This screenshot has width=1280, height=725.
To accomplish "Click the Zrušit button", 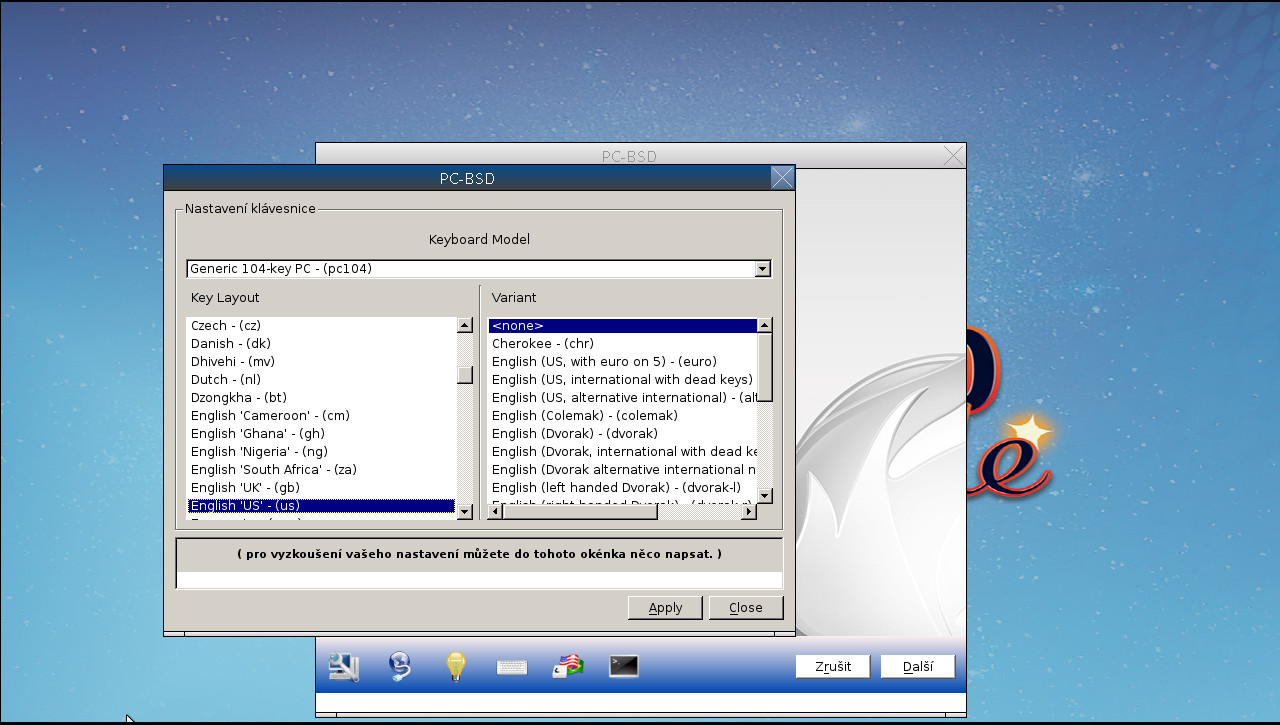I will tap(832, 666).
